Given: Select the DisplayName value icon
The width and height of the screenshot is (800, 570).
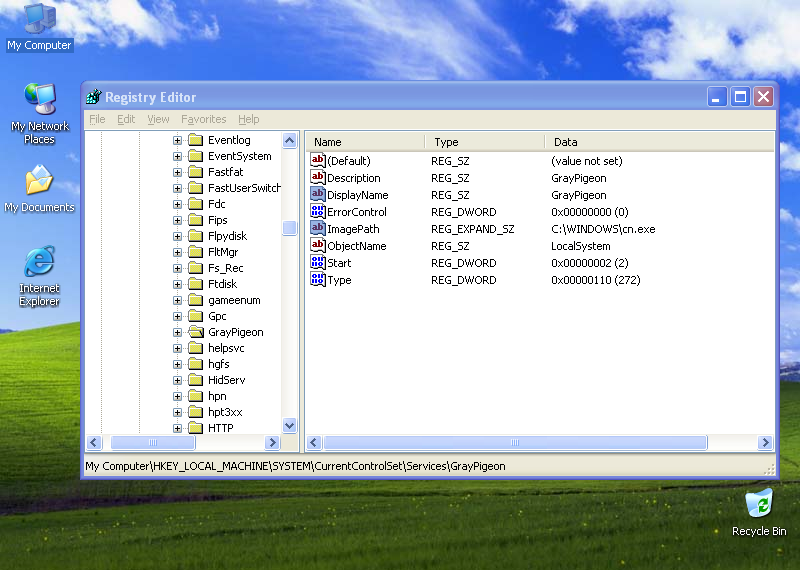Looking at the screenshot, I should (x=317, y=194).
